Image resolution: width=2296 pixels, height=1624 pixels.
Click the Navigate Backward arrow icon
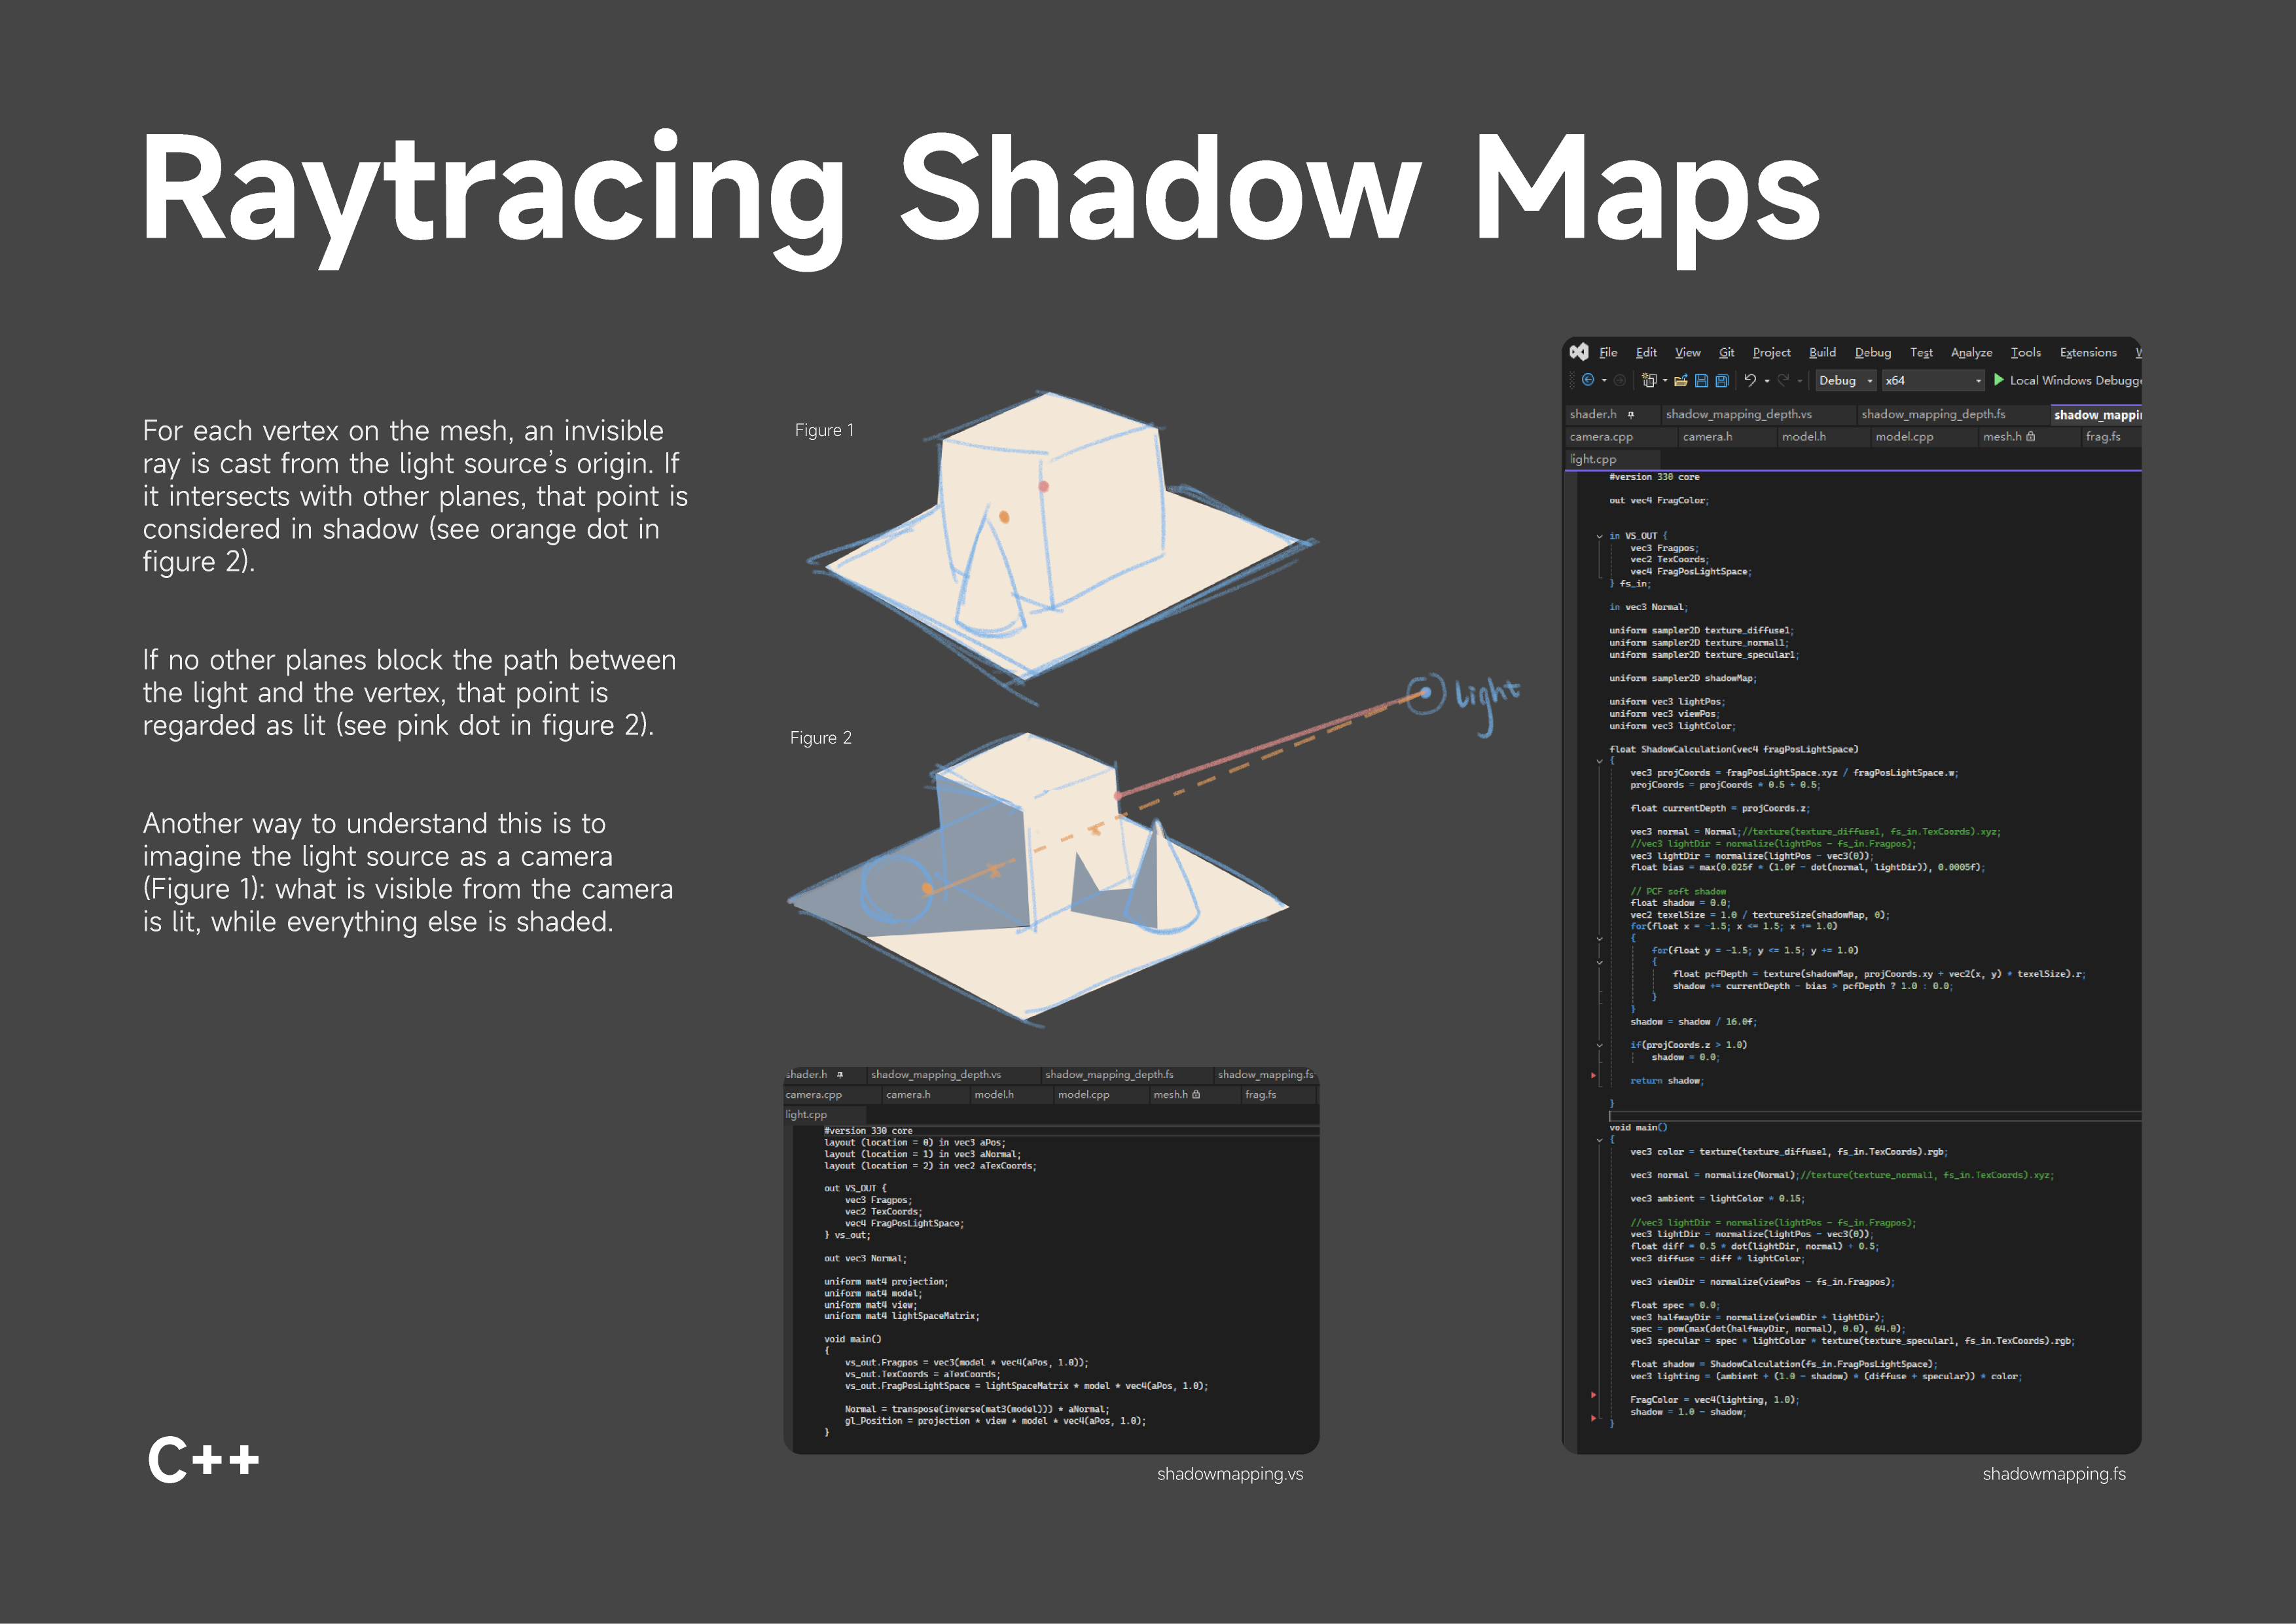(x=1588, y=380)
